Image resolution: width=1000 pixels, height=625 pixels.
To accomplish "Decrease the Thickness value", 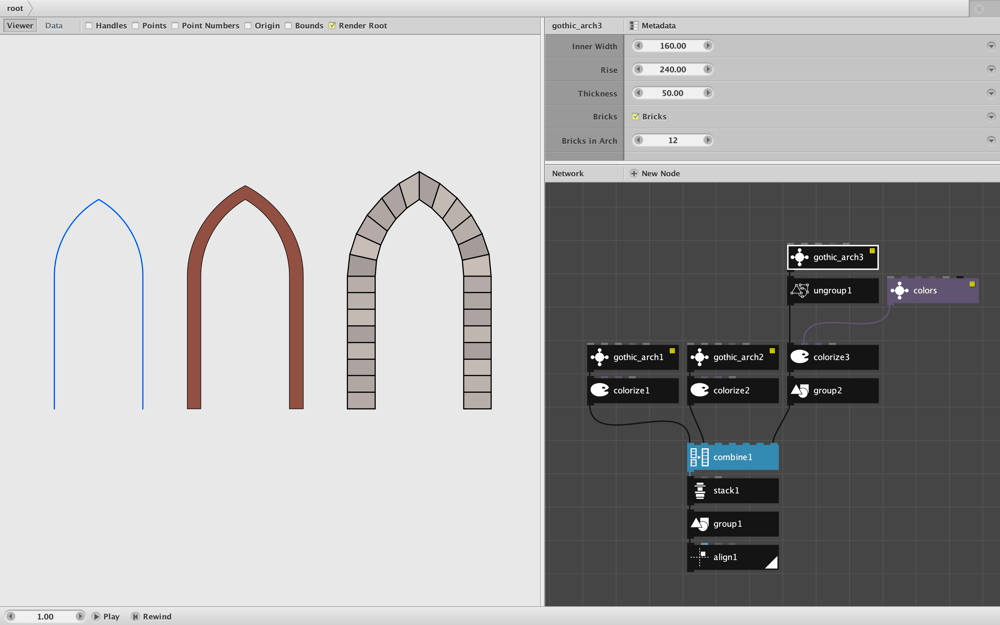I will [x=638, y=93].
